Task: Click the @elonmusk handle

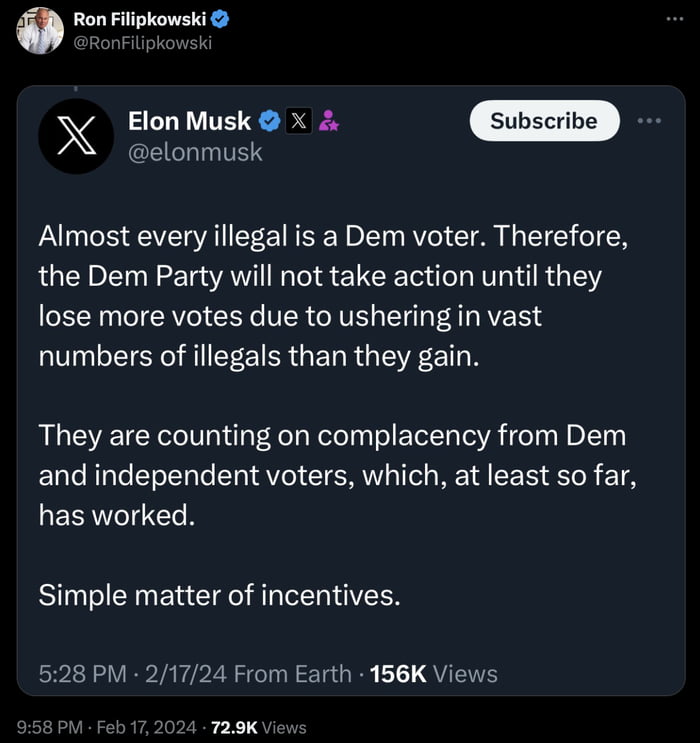Action: [x=195, y=151]
